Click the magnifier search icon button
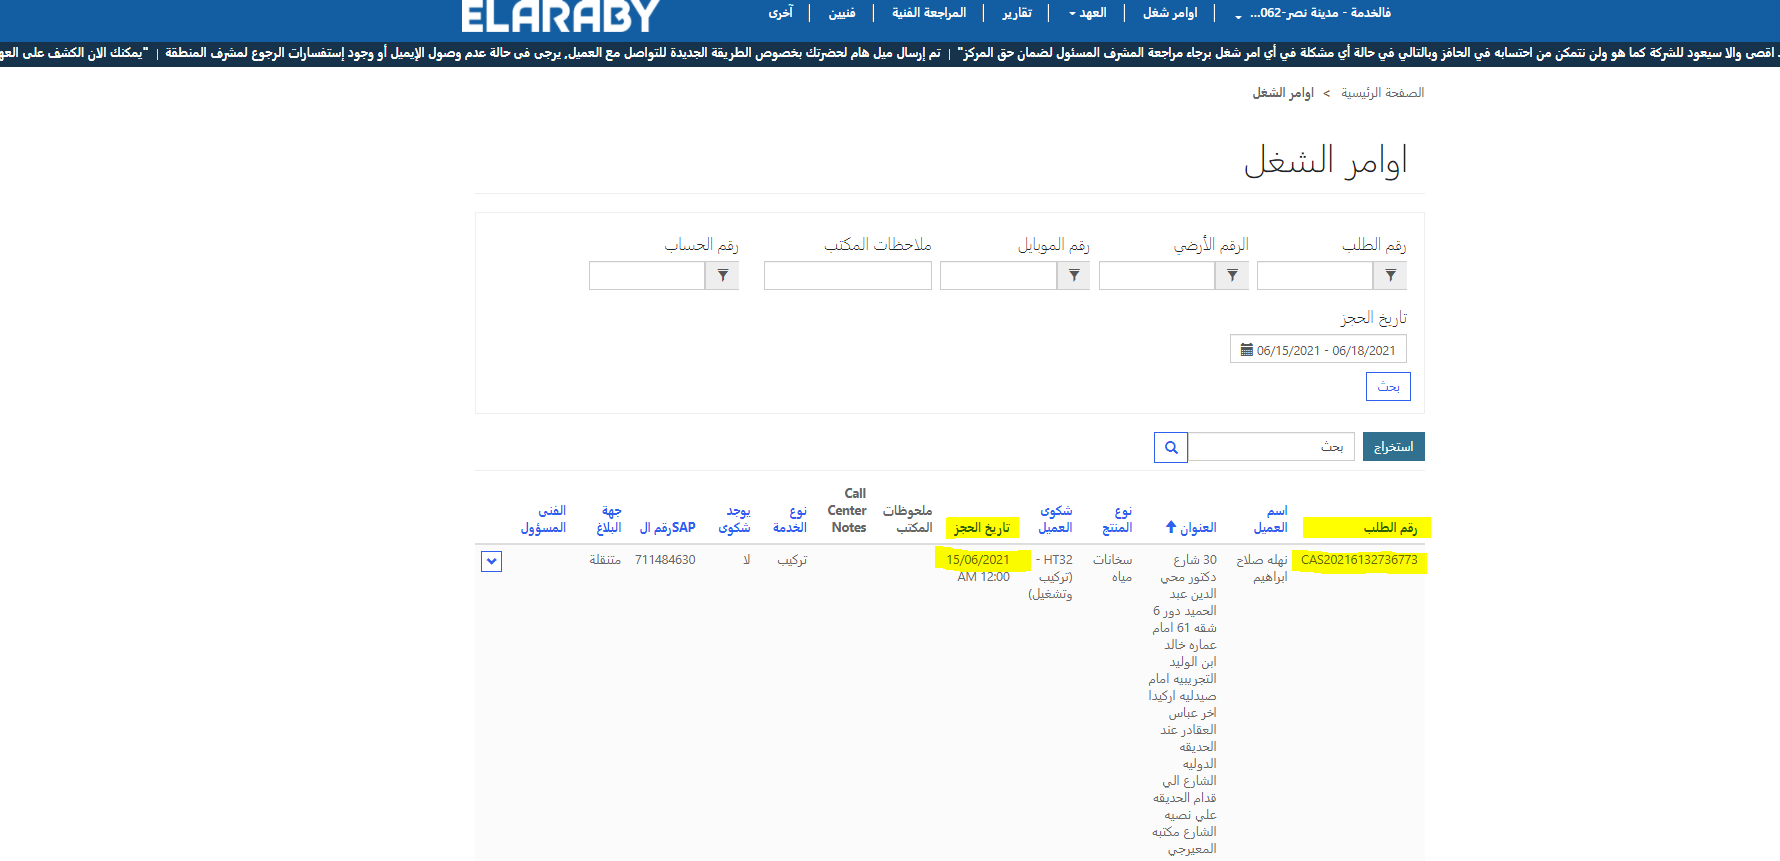The height and width of the screenshot is (861, 1780). (x=1171, y=447)
